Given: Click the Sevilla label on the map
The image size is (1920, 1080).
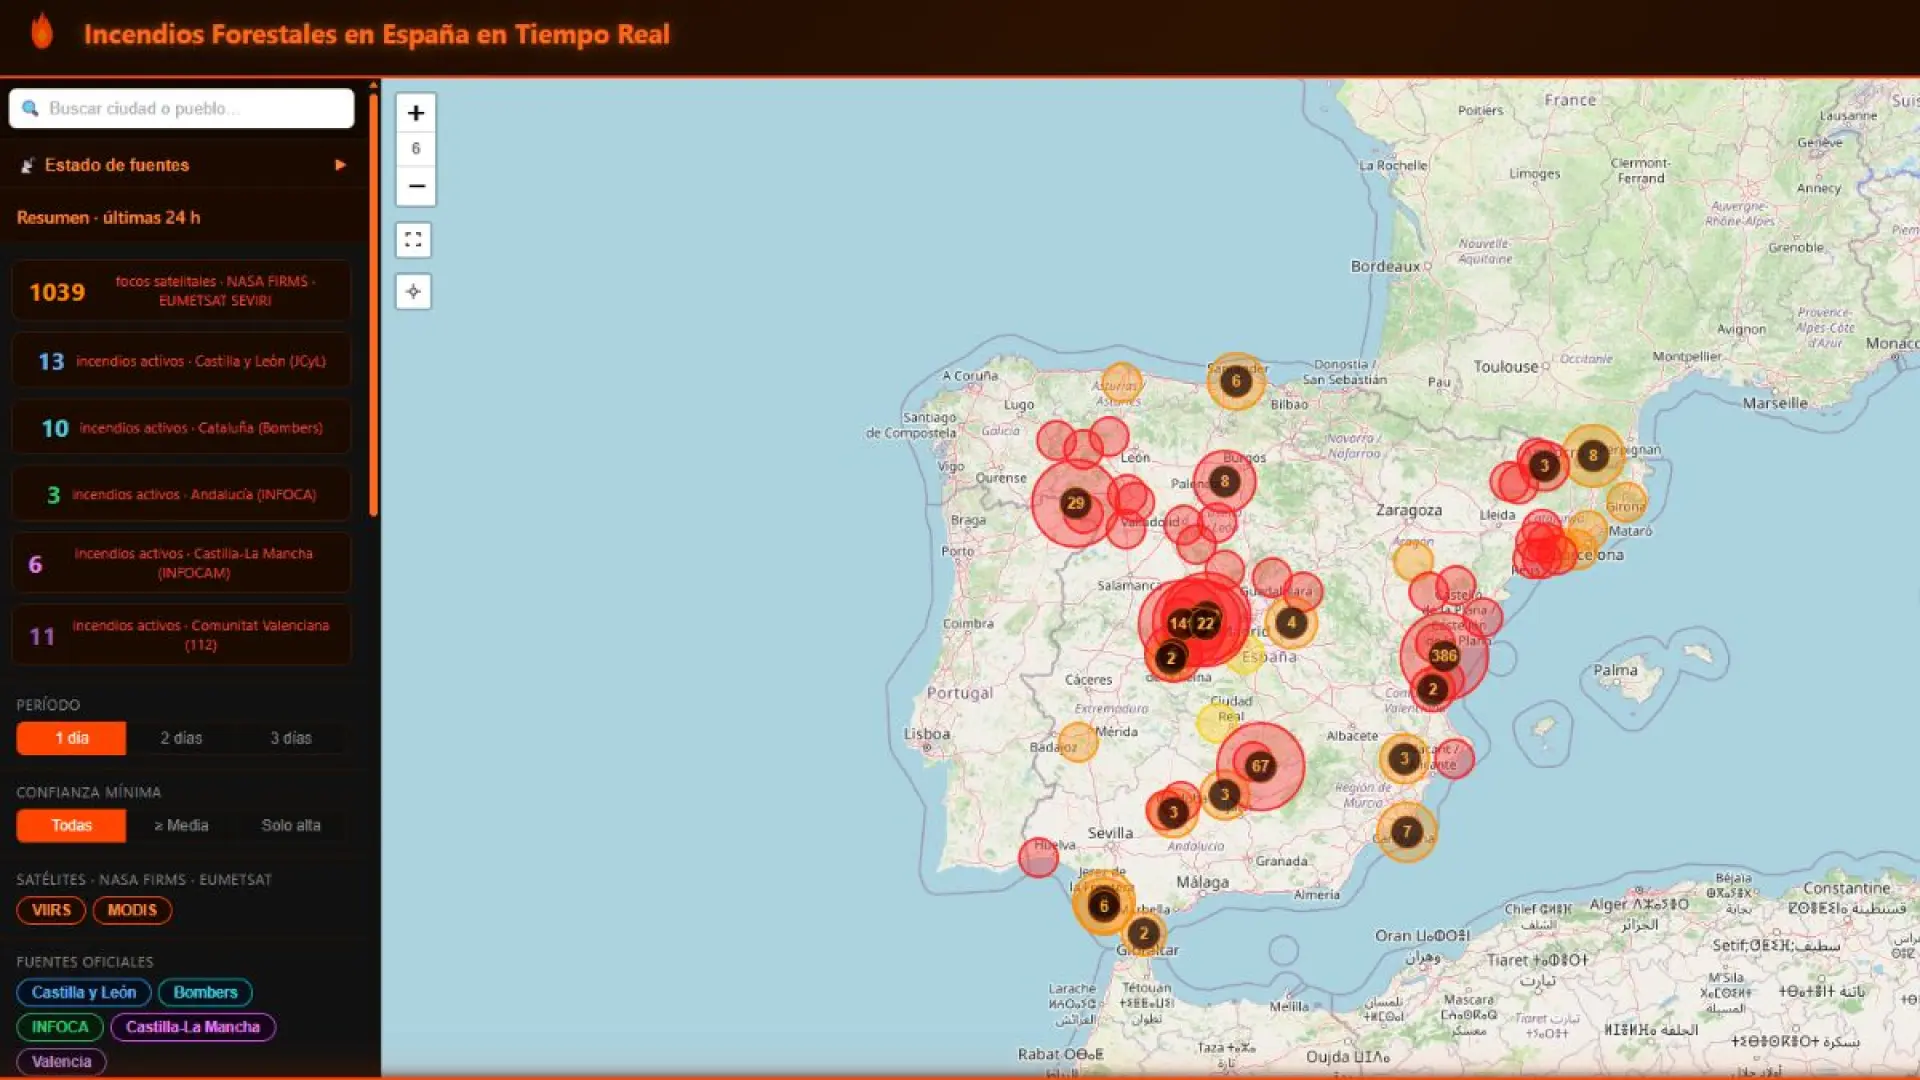Looking at the screenshot, I should 1110,833.
